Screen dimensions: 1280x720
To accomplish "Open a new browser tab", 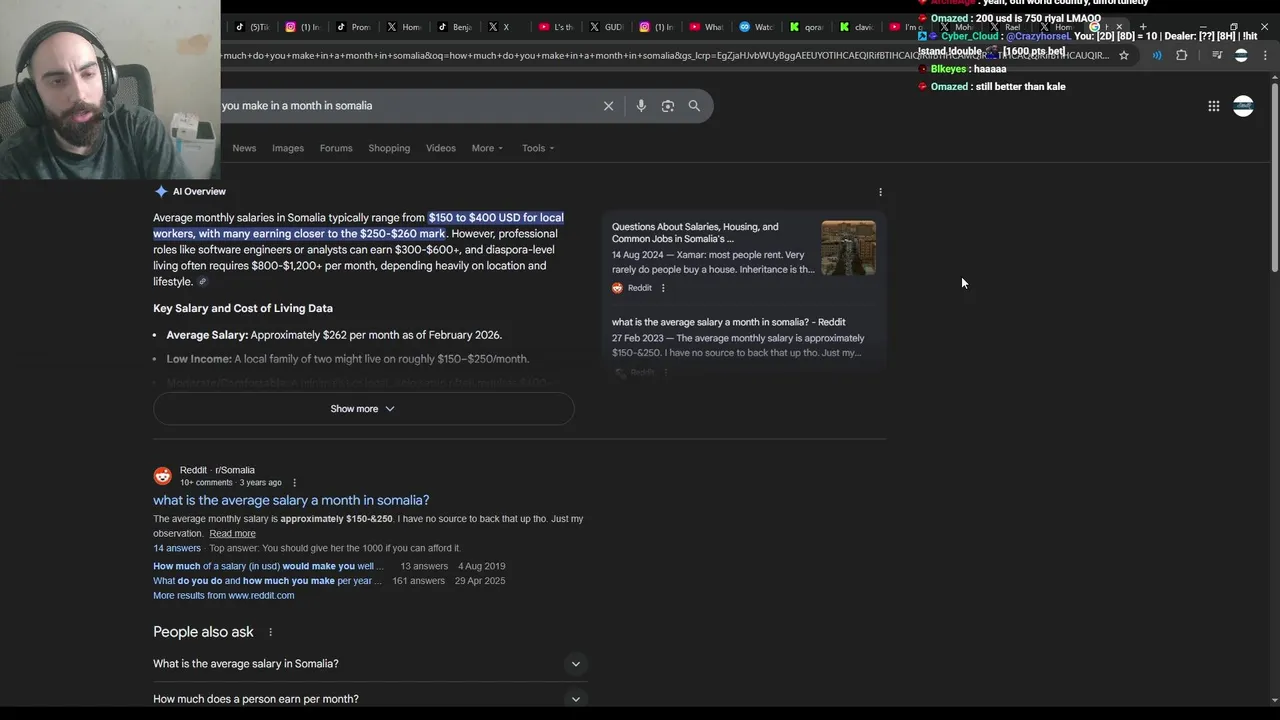I will coord(1143,27).
